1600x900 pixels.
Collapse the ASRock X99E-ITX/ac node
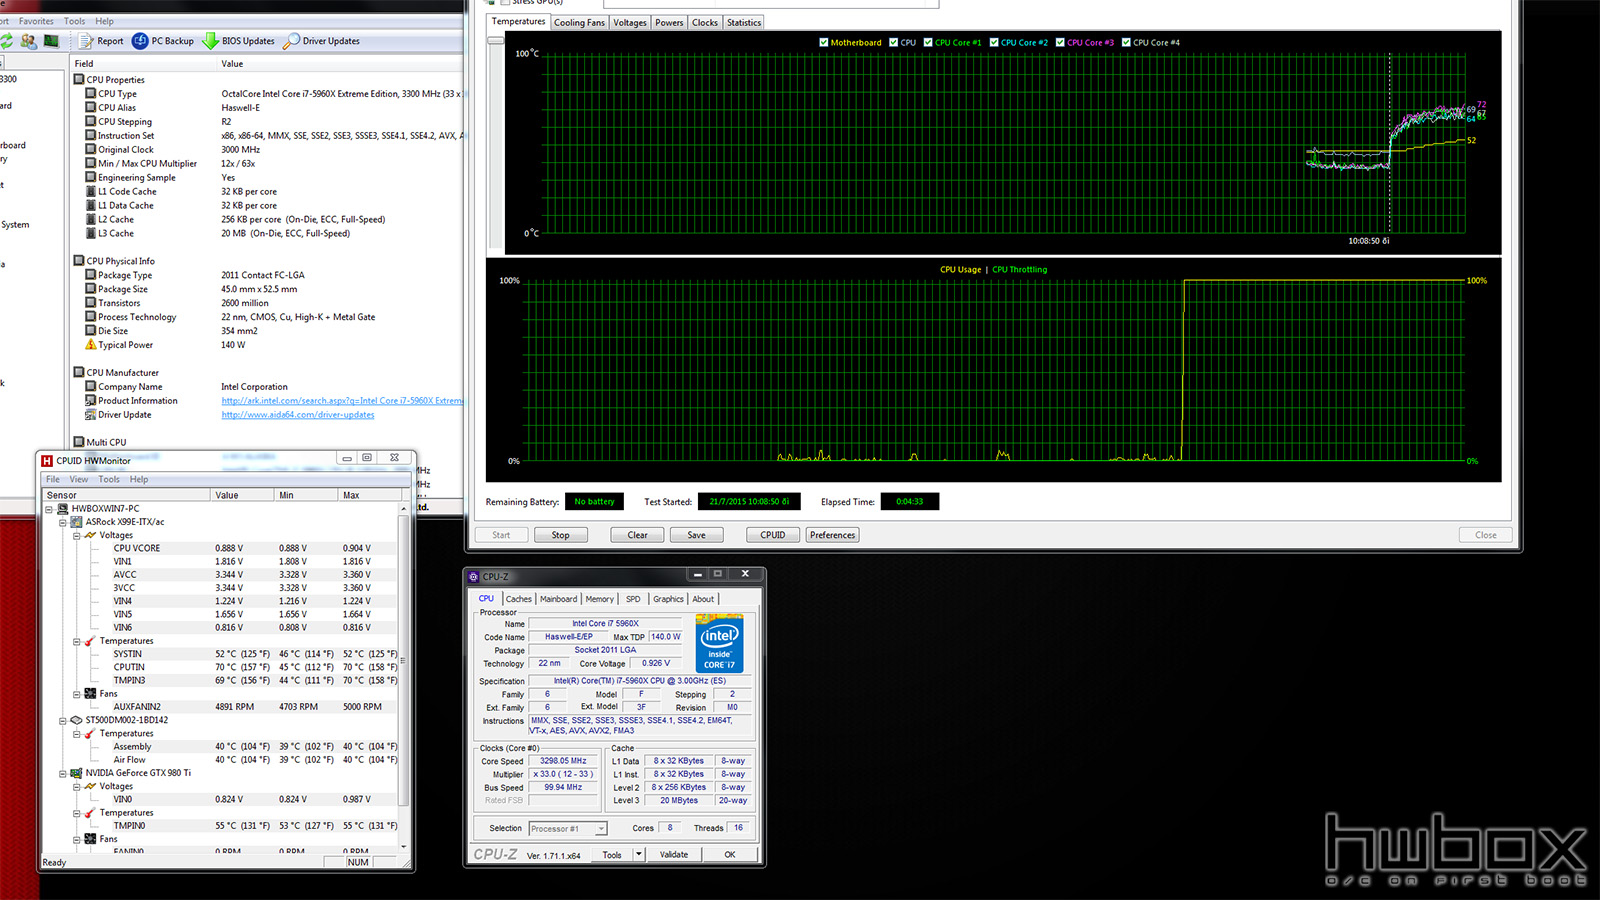click(62, 522)
